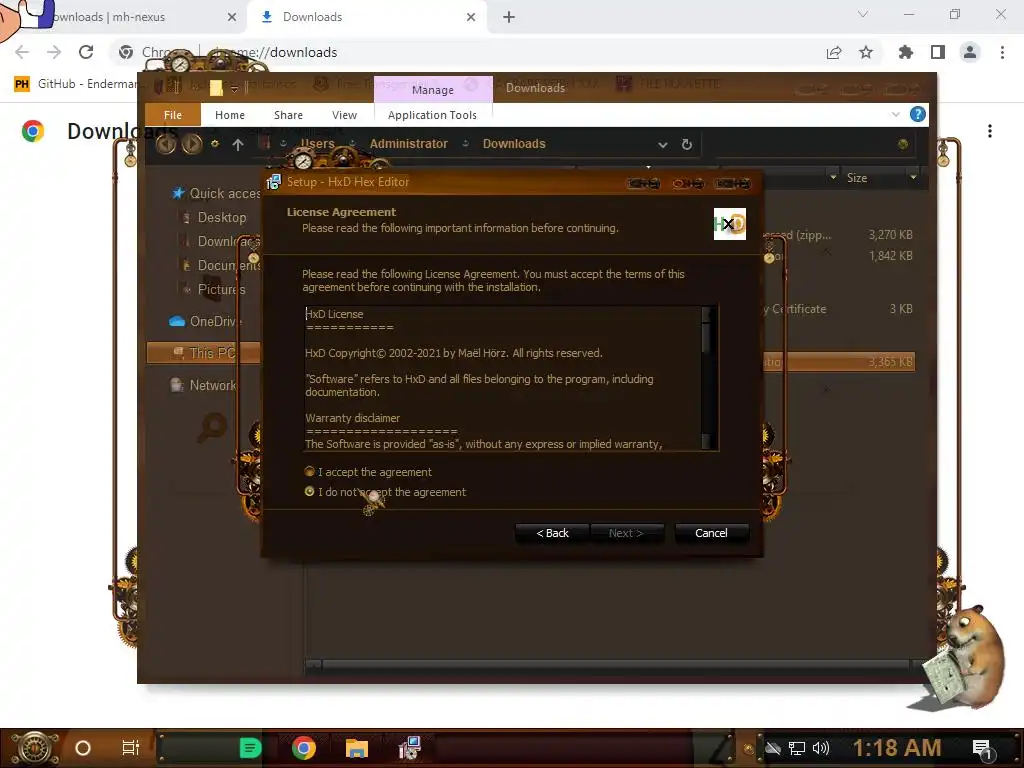This screenshot has height=768, width=1024.
Task: Click the Back button in HxD setup
Action: pyautogui.click(x=552, y=533)
